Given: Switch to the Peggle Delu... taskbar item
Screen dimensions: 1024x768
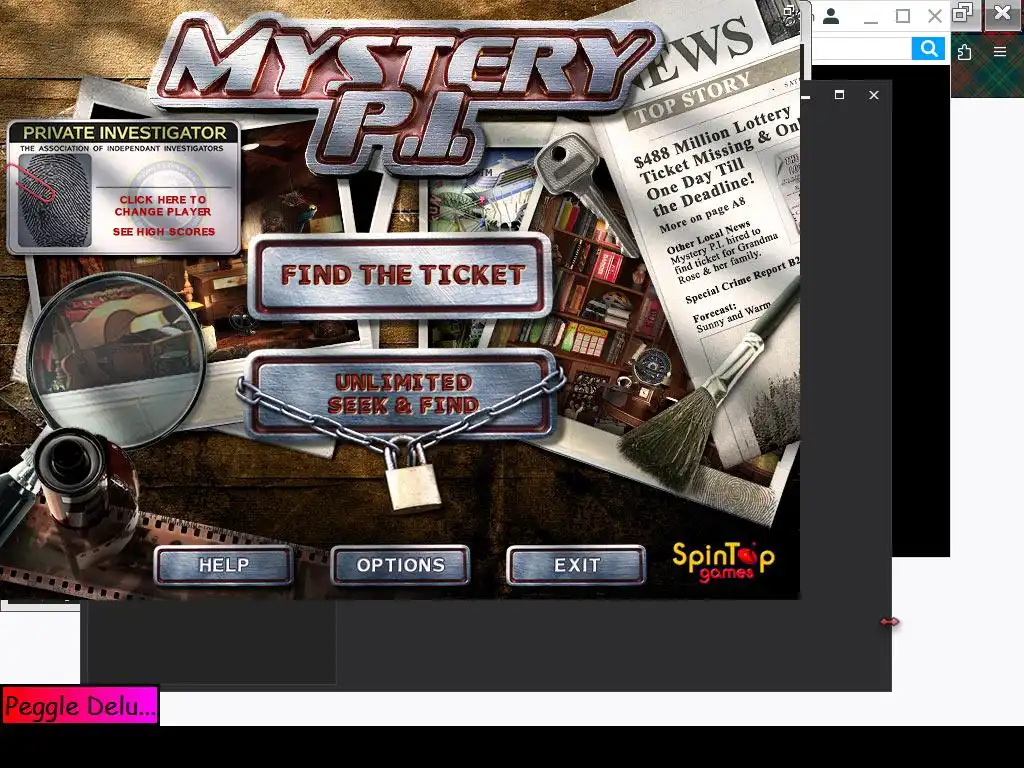Looking at the screenshot, I should (x=80, y=705).
